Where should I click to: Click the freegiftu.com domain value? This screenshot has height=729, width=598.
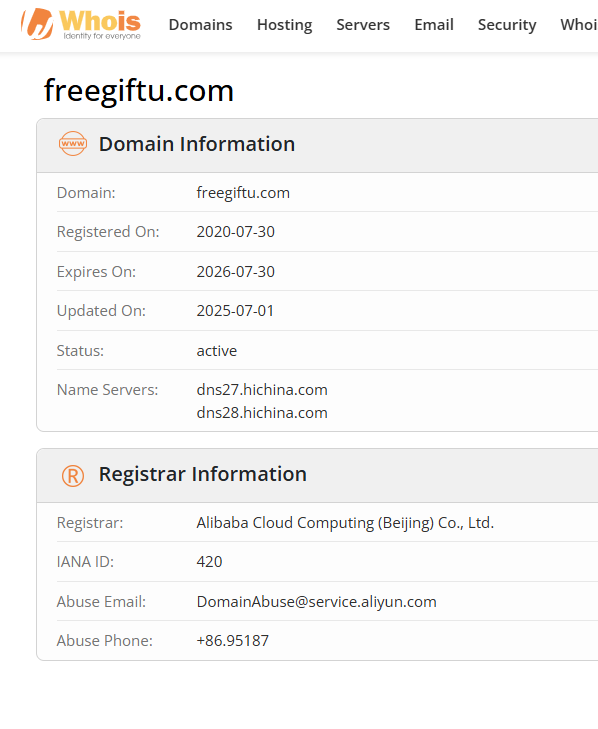coord(243,193)
